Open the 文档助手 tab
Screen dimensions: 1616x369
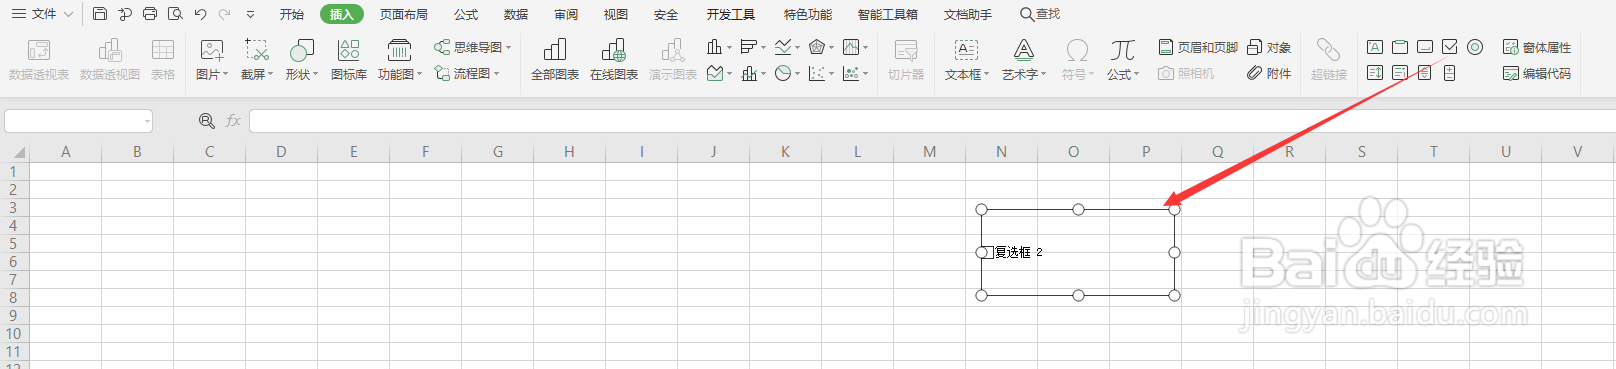968,14
